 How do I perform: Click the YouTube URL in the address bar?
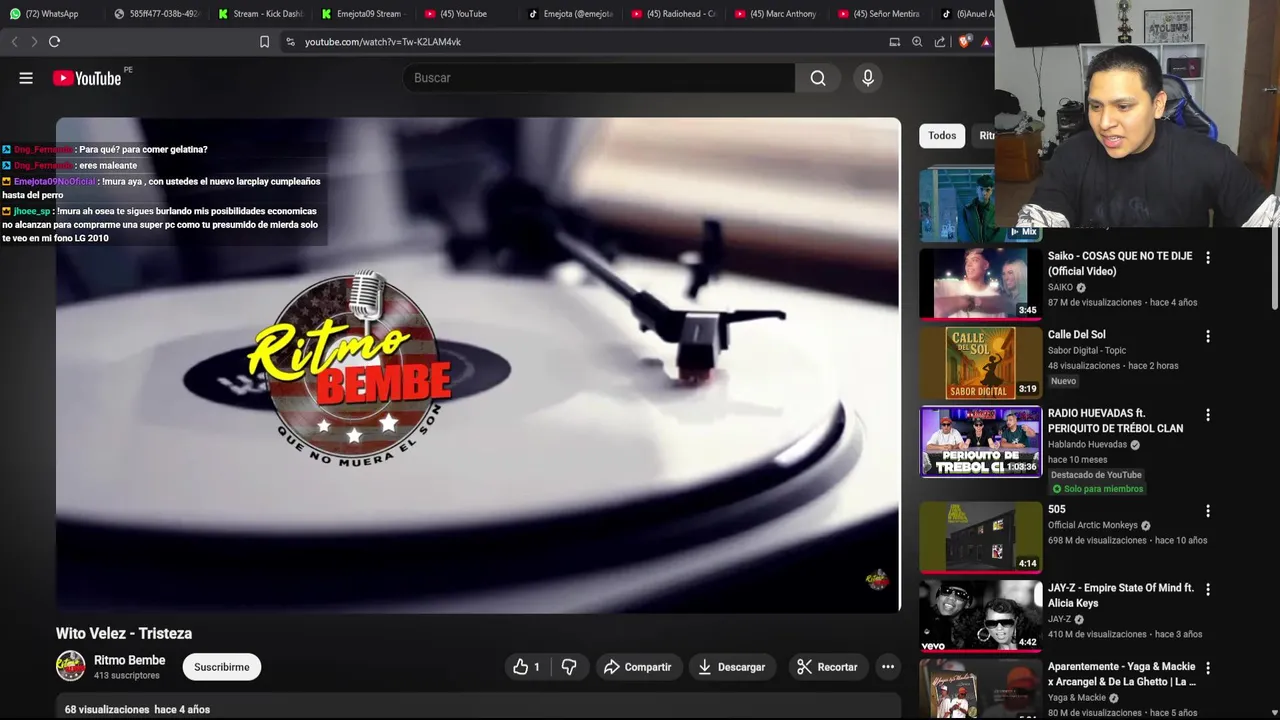point(383,42)
